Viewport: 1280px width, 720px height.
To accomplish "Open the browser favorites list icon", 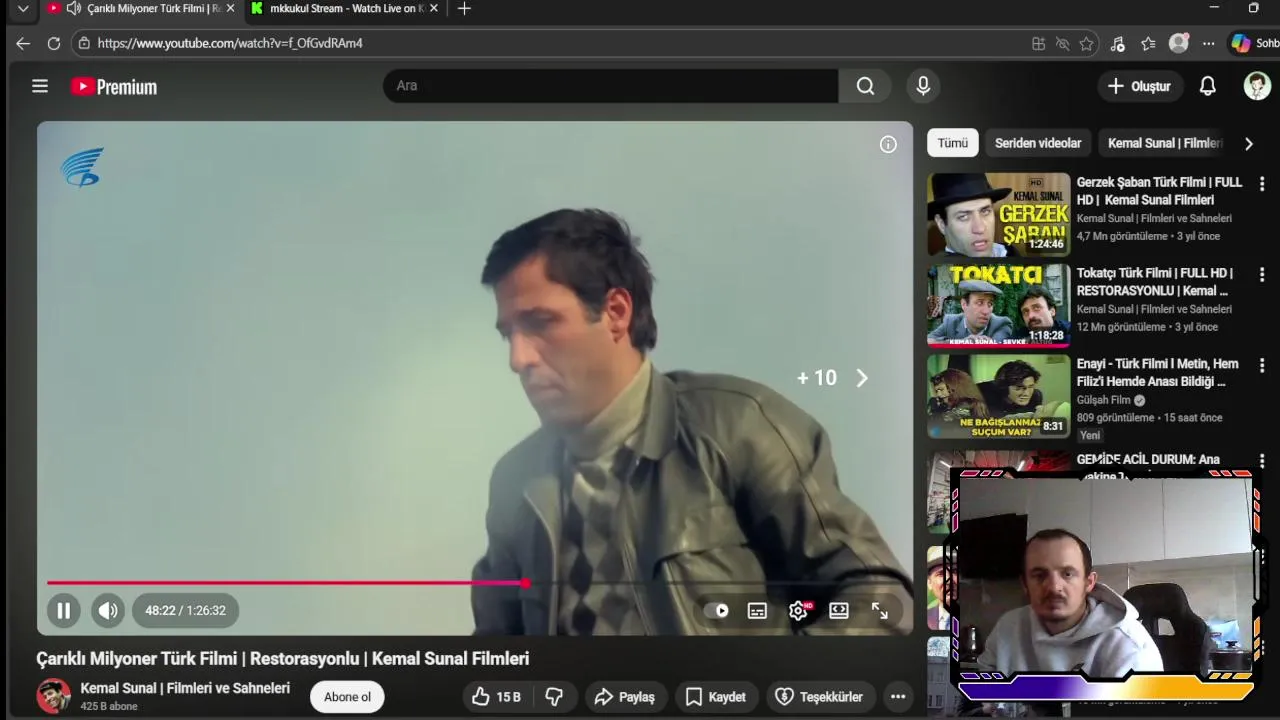I will click(x=1148, y=43).
